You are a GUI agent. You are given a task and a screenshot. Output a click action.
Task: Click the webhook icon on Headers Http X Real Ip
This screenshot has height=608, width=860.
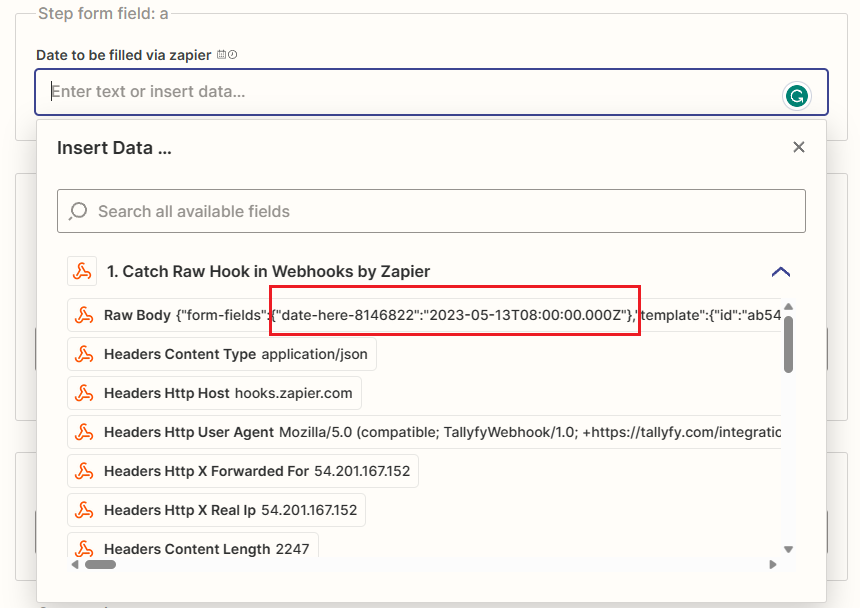coord(85,510)
